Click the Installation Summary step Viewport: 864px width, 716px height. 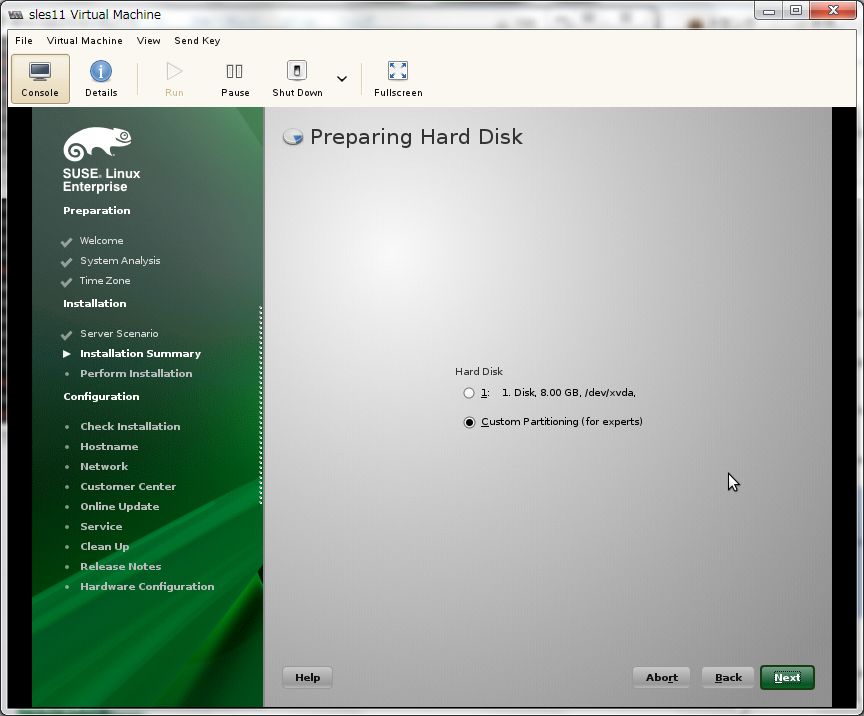(141, 353)
